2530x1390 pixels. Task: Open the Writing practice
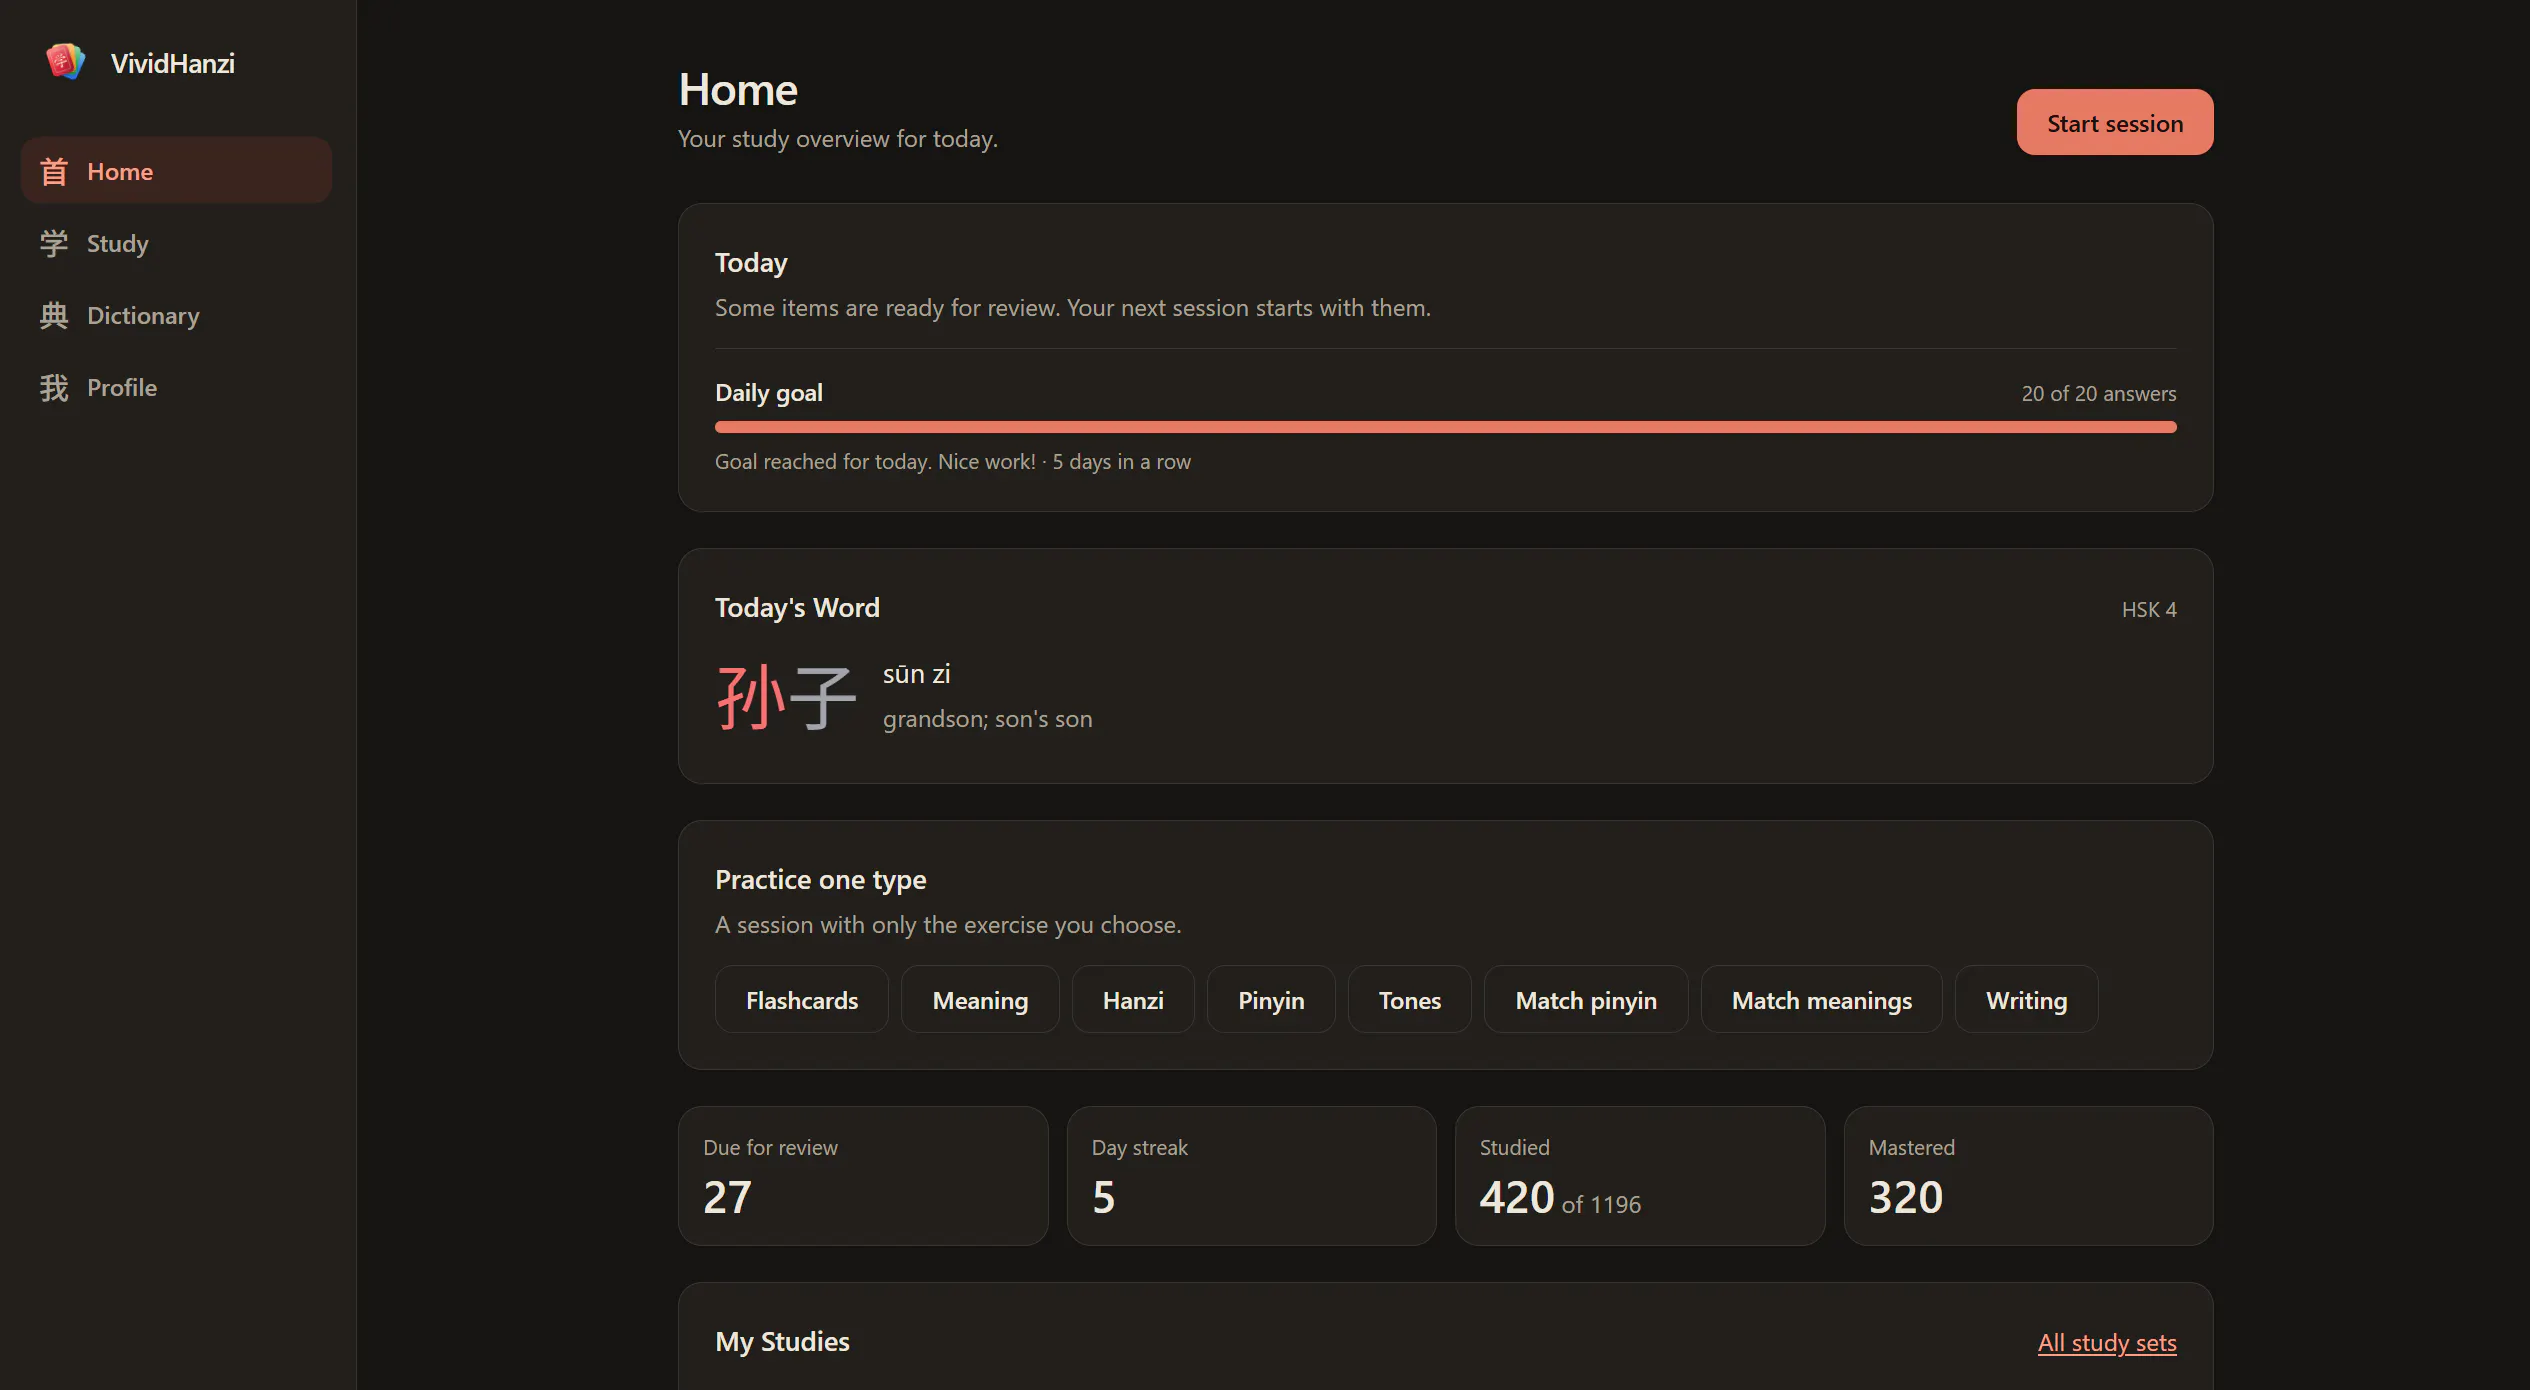(2026, 999)
